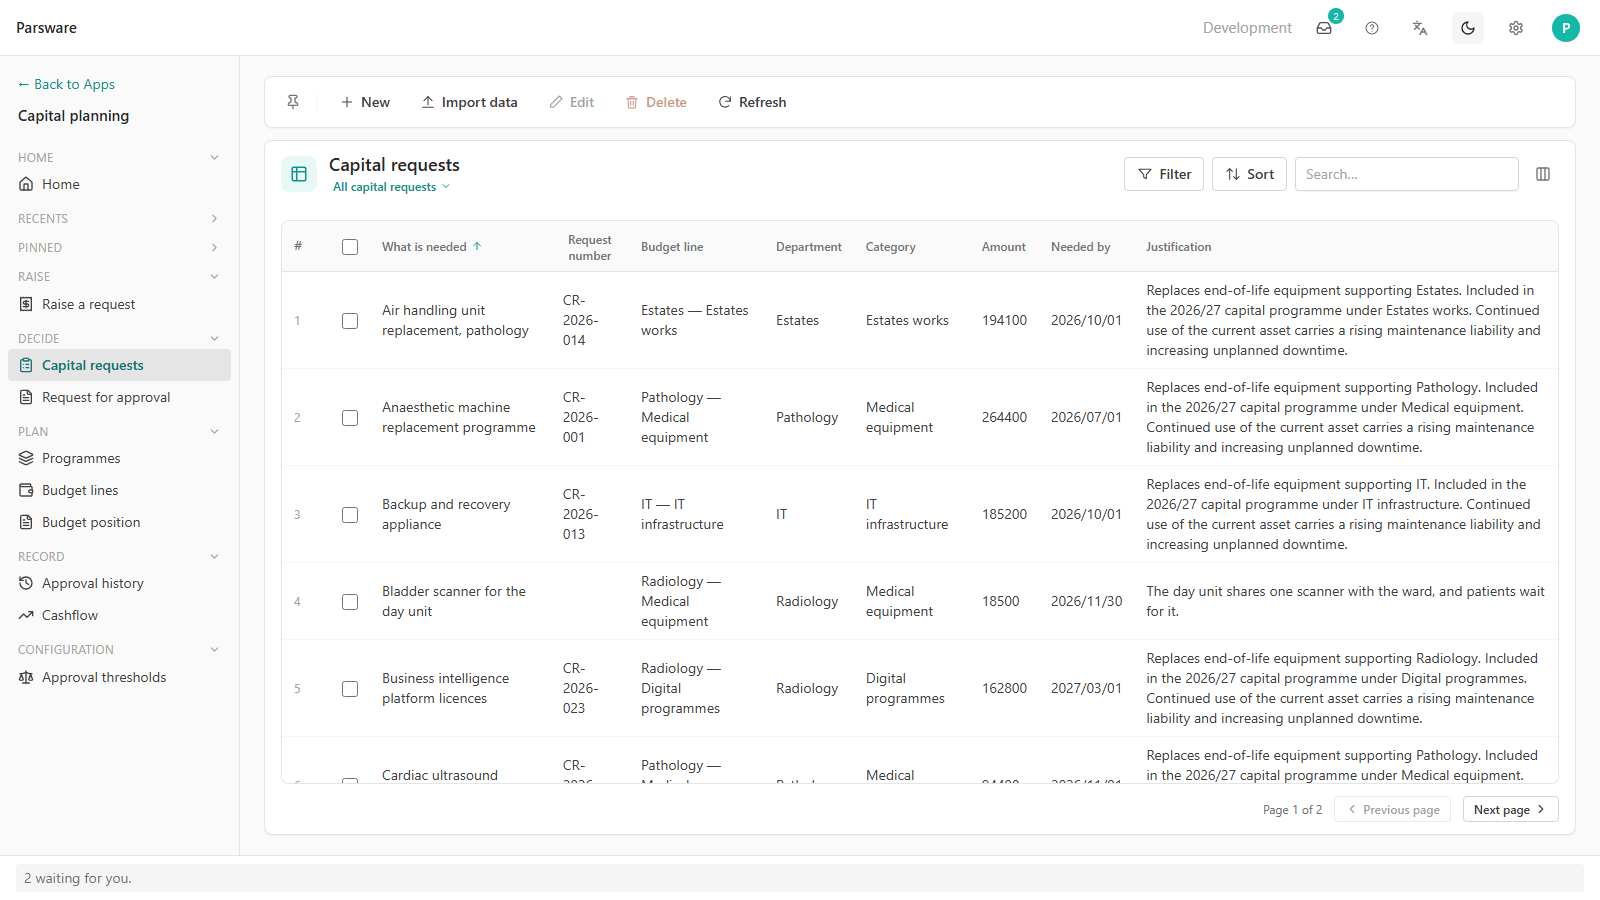Check the Air handling unit row checkbox

coord(350,321)
